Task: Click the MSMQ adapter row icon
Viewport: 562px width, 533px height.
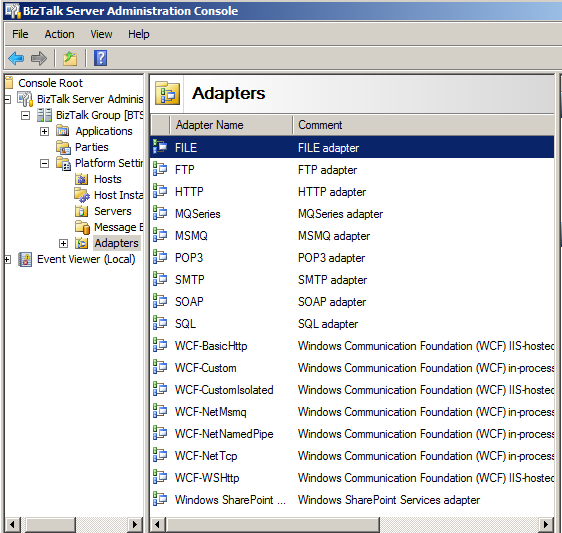Action: tap(160, 235)
